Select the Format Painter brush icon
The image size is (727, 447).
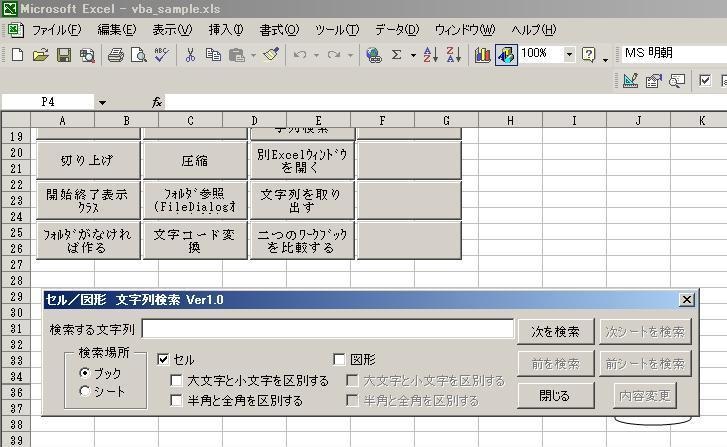point(271,55)
